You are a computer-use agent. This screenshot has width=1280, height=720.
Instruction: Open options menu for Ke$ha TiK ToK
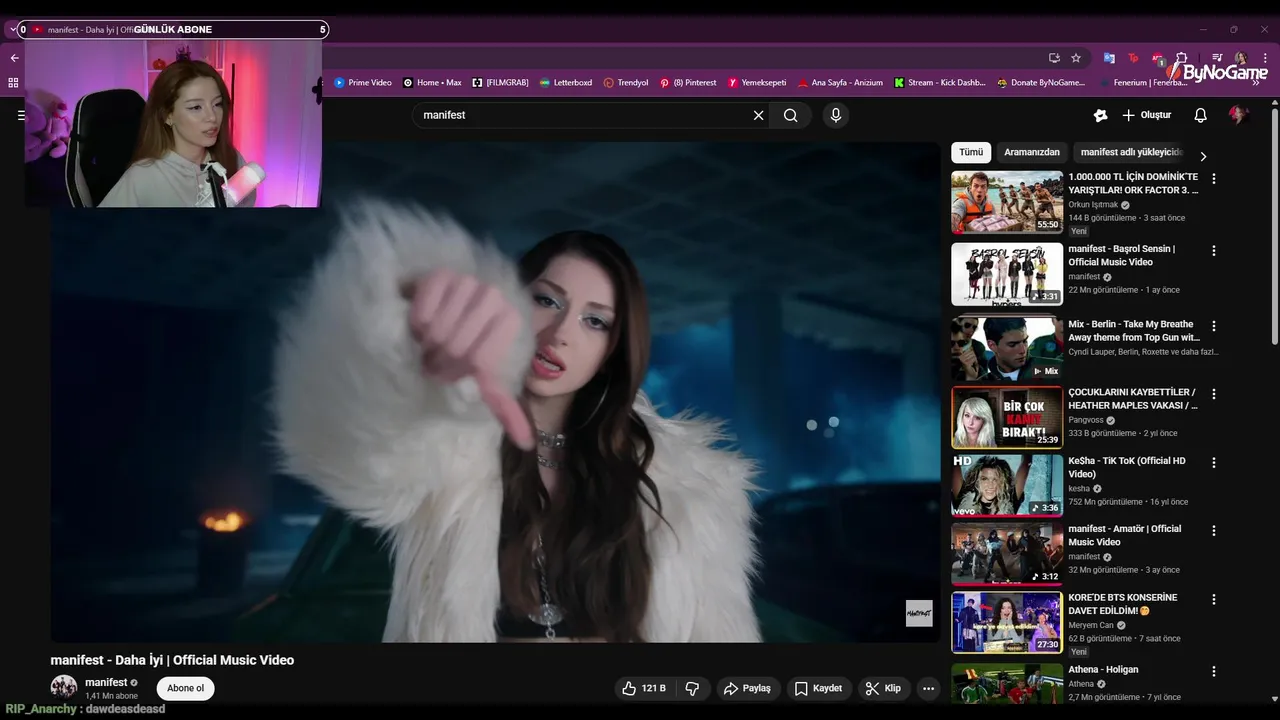1214,463
